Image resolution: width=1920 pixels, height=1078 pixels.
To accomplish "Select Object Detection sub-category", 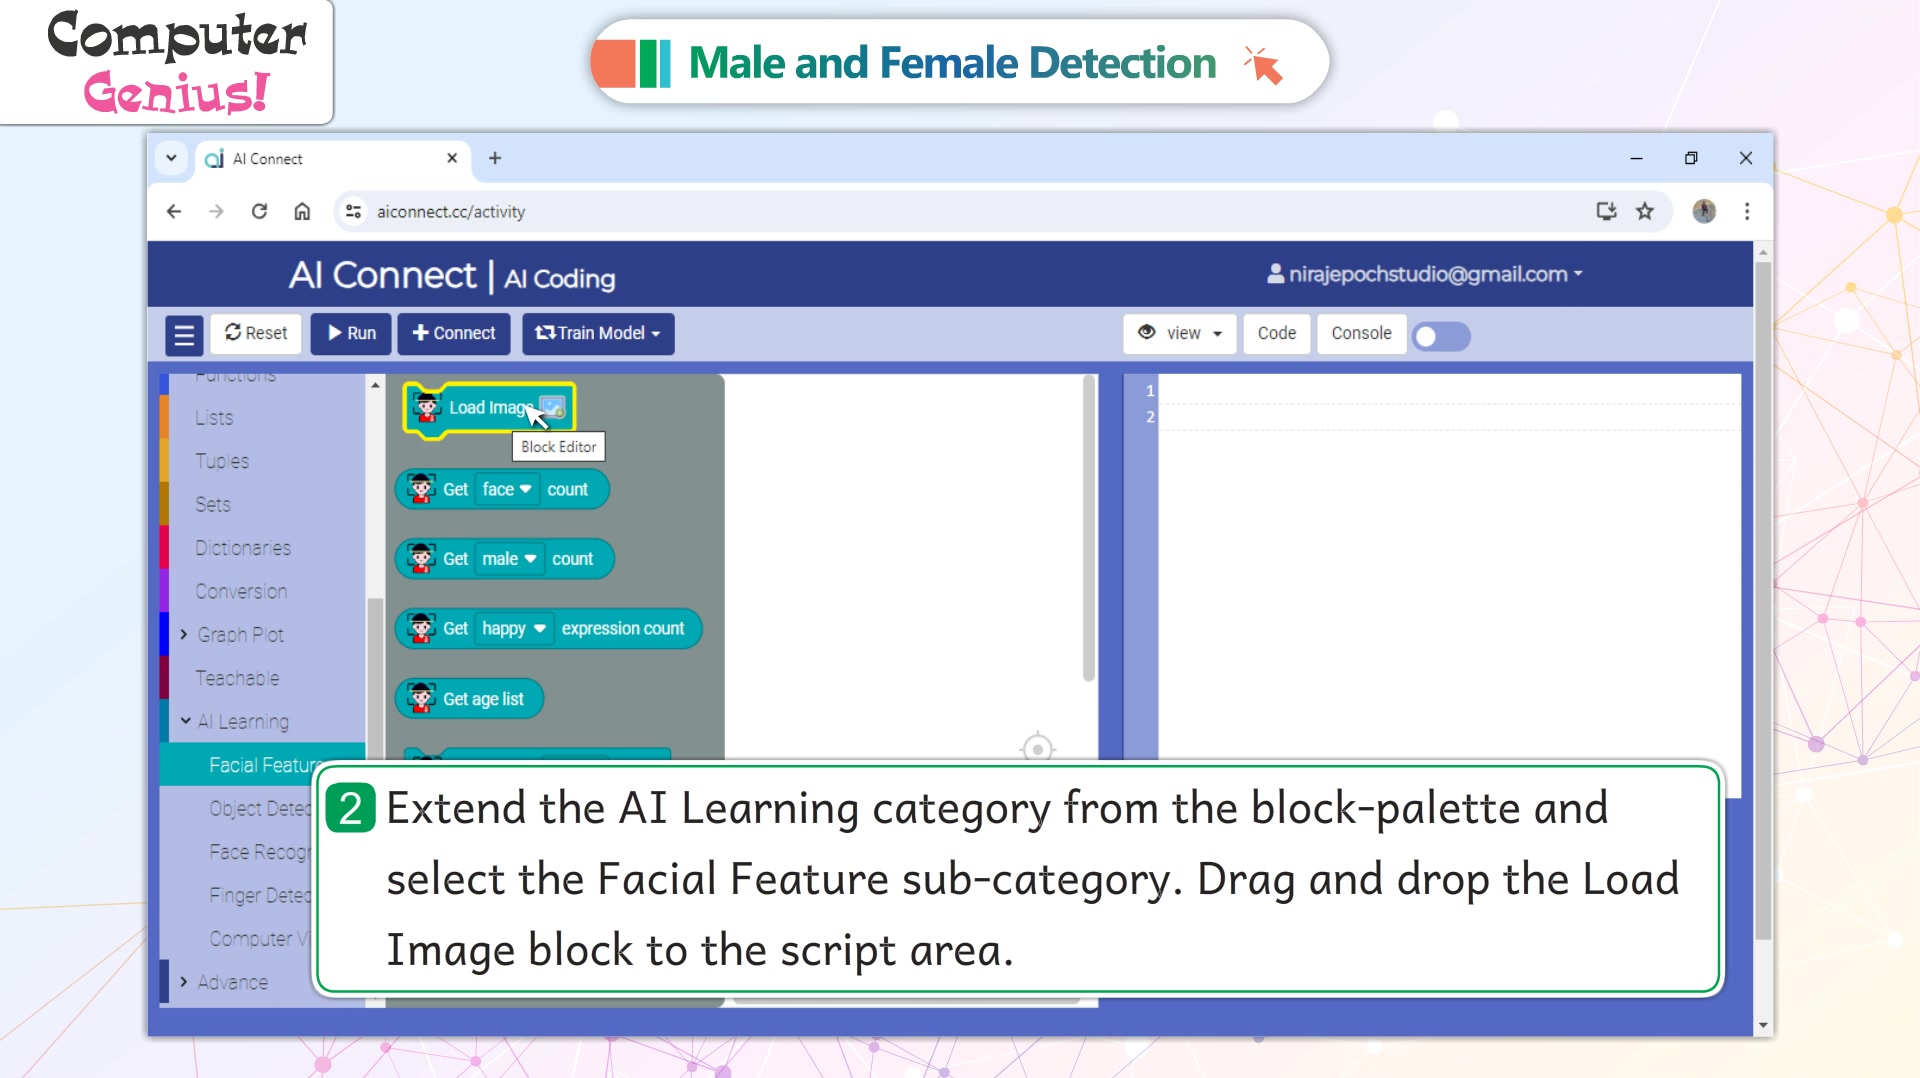I will [x=259, y=808].
